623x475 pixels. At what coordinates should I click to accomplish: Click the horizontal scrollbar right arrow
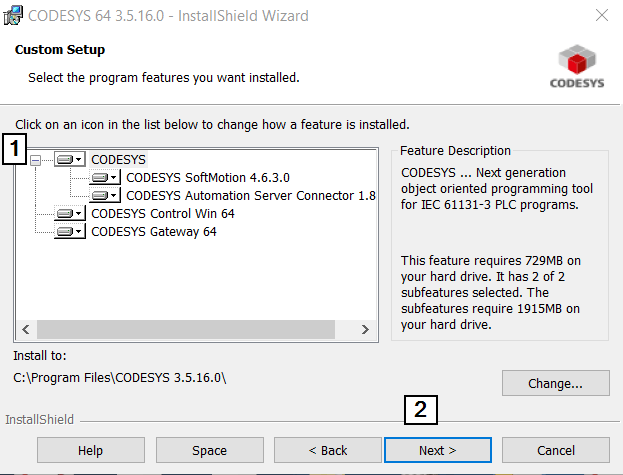click(x=366, y=330)
